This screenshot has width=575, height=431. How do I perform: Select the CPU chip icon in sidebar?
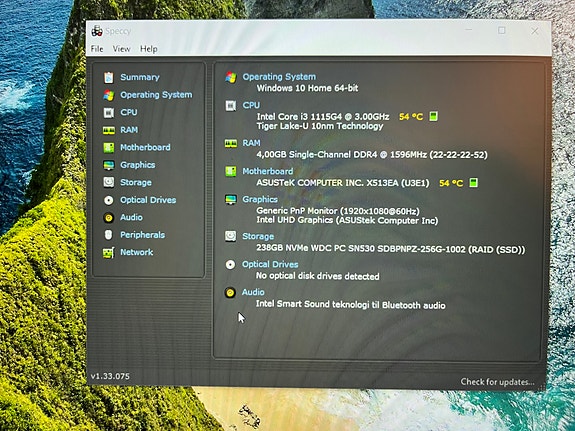109,112
